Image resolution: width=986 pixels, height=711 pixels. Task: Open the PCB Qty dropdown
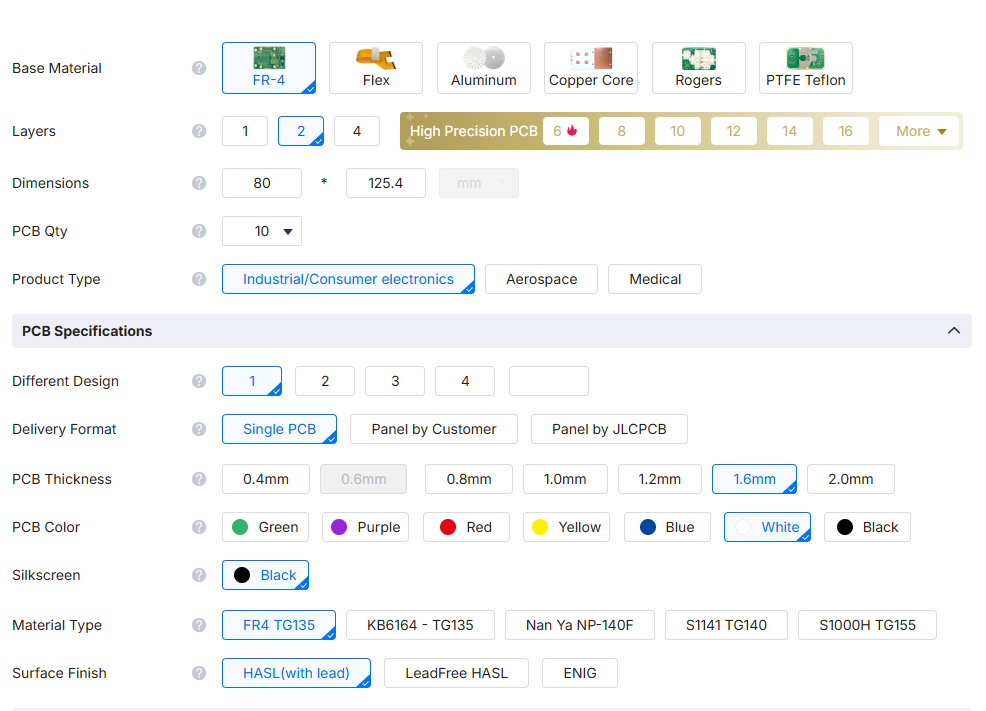[262, 231]
